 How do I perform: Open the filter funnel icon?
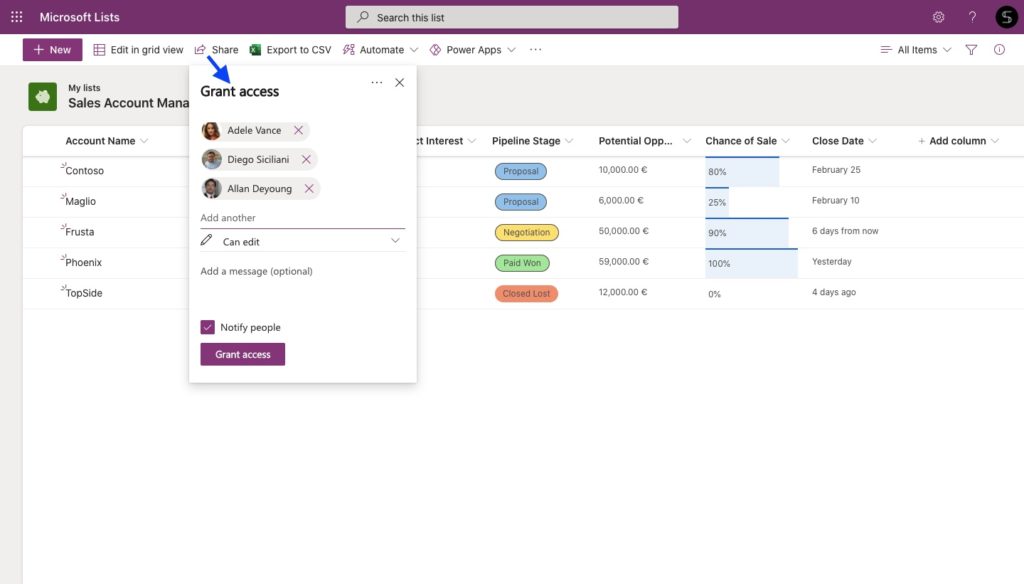click(x=971, y=50)
